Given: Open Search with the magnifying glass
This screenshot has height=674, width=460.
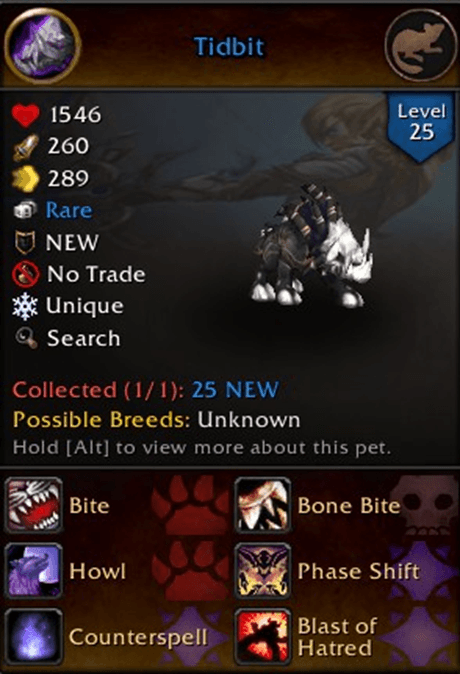Looking at the screenshot, I should tap(26, 338).
